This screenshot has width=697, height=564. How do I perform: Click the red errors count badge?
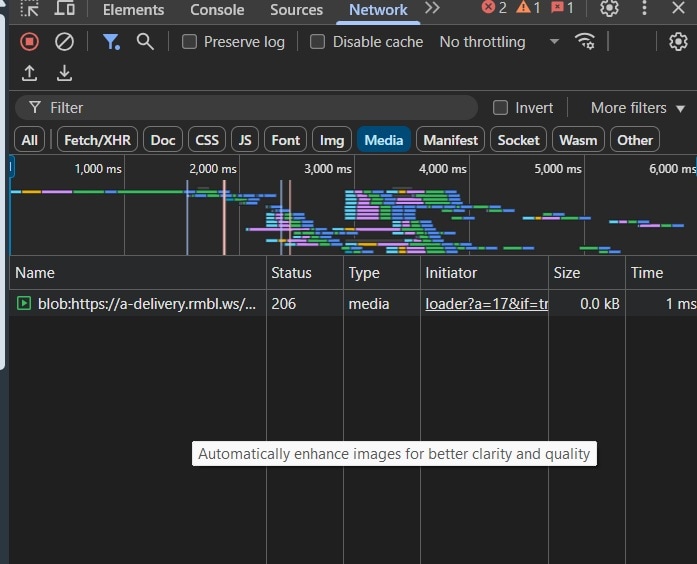(494, 8)
